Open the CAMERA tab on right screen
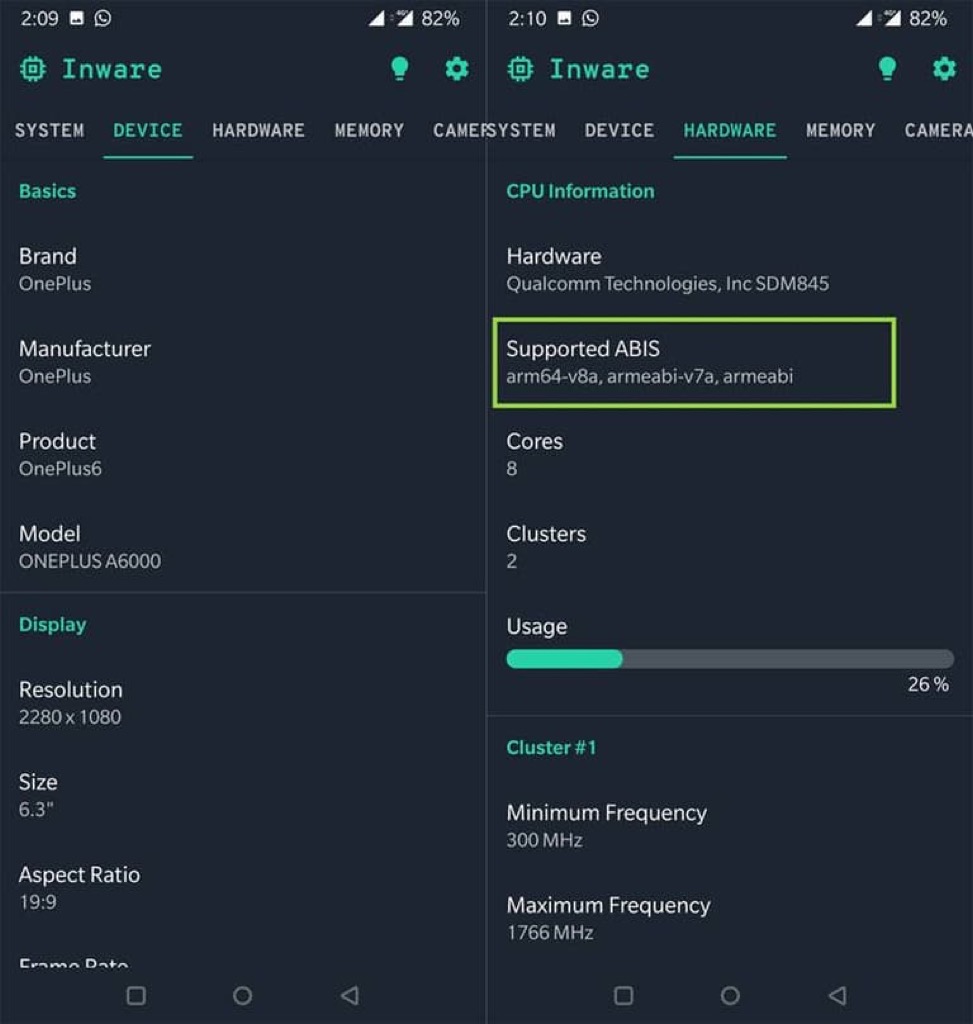973x1024 pixels. tap(937, 130)
